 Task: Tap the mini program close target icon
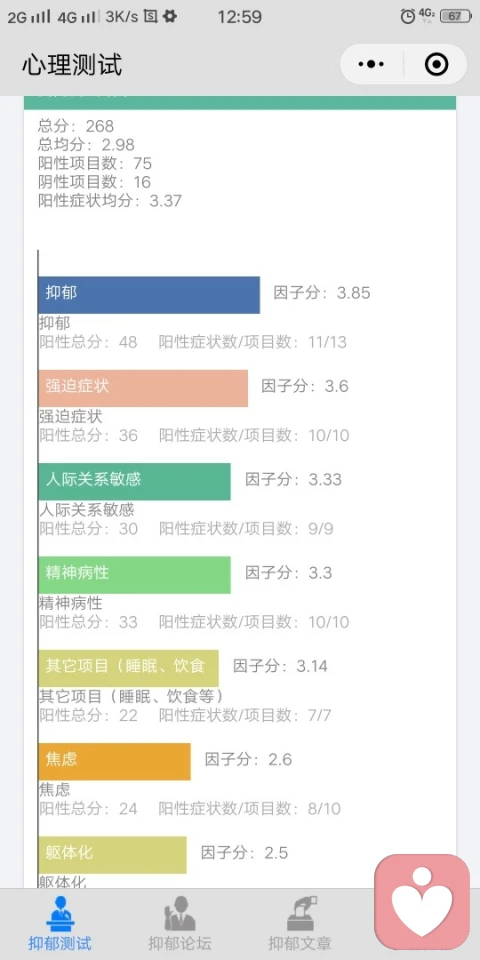tap(437, 64)
